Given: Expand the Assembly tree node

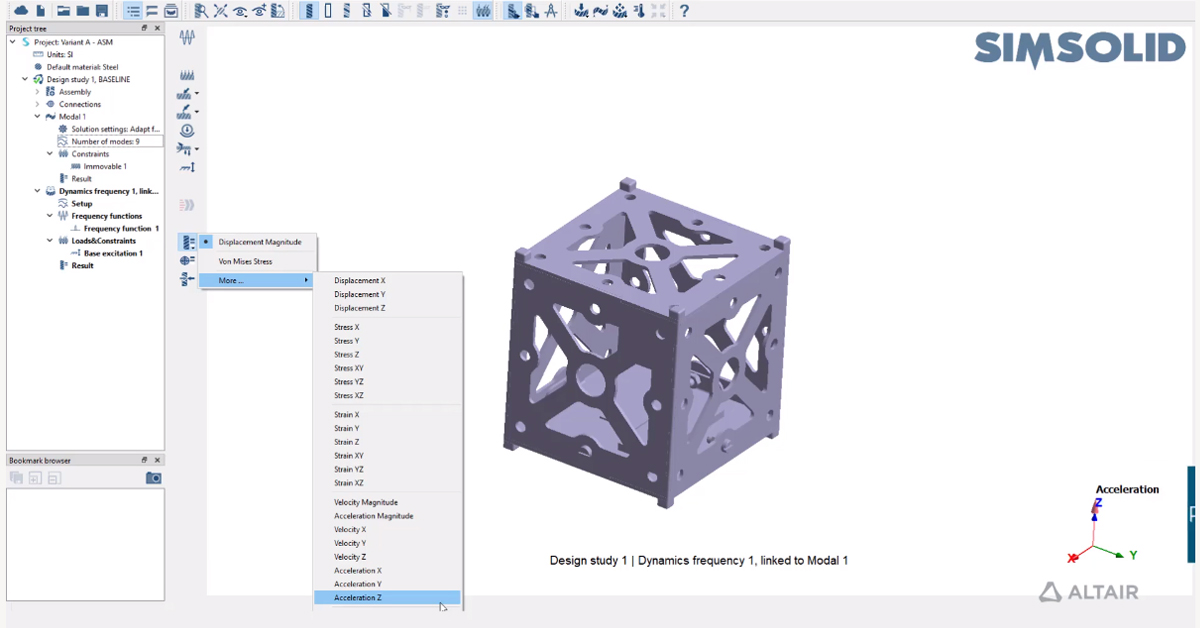Looking at the screenshot, I should click(38, 92).
